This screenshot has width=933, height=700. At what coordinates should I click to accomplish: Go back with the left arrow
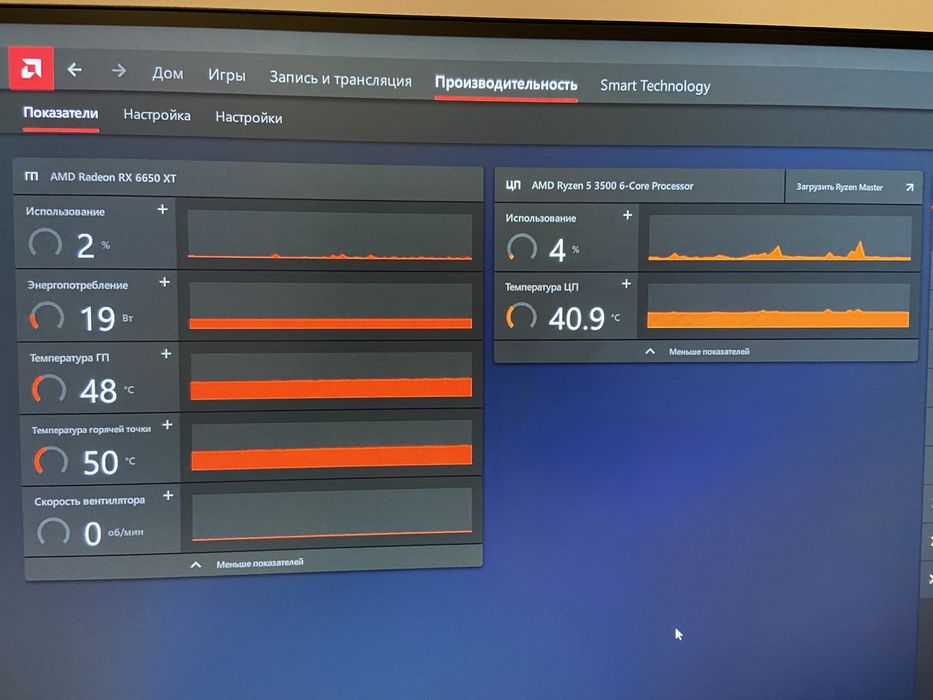(74, 70)
